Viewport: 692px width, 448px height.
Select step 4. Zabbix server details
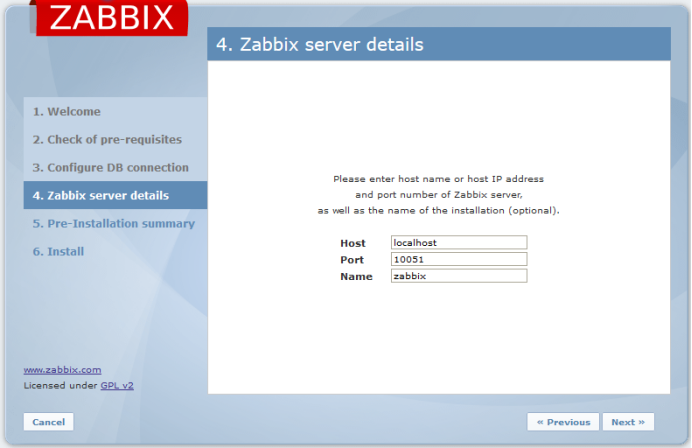[115, 195]
